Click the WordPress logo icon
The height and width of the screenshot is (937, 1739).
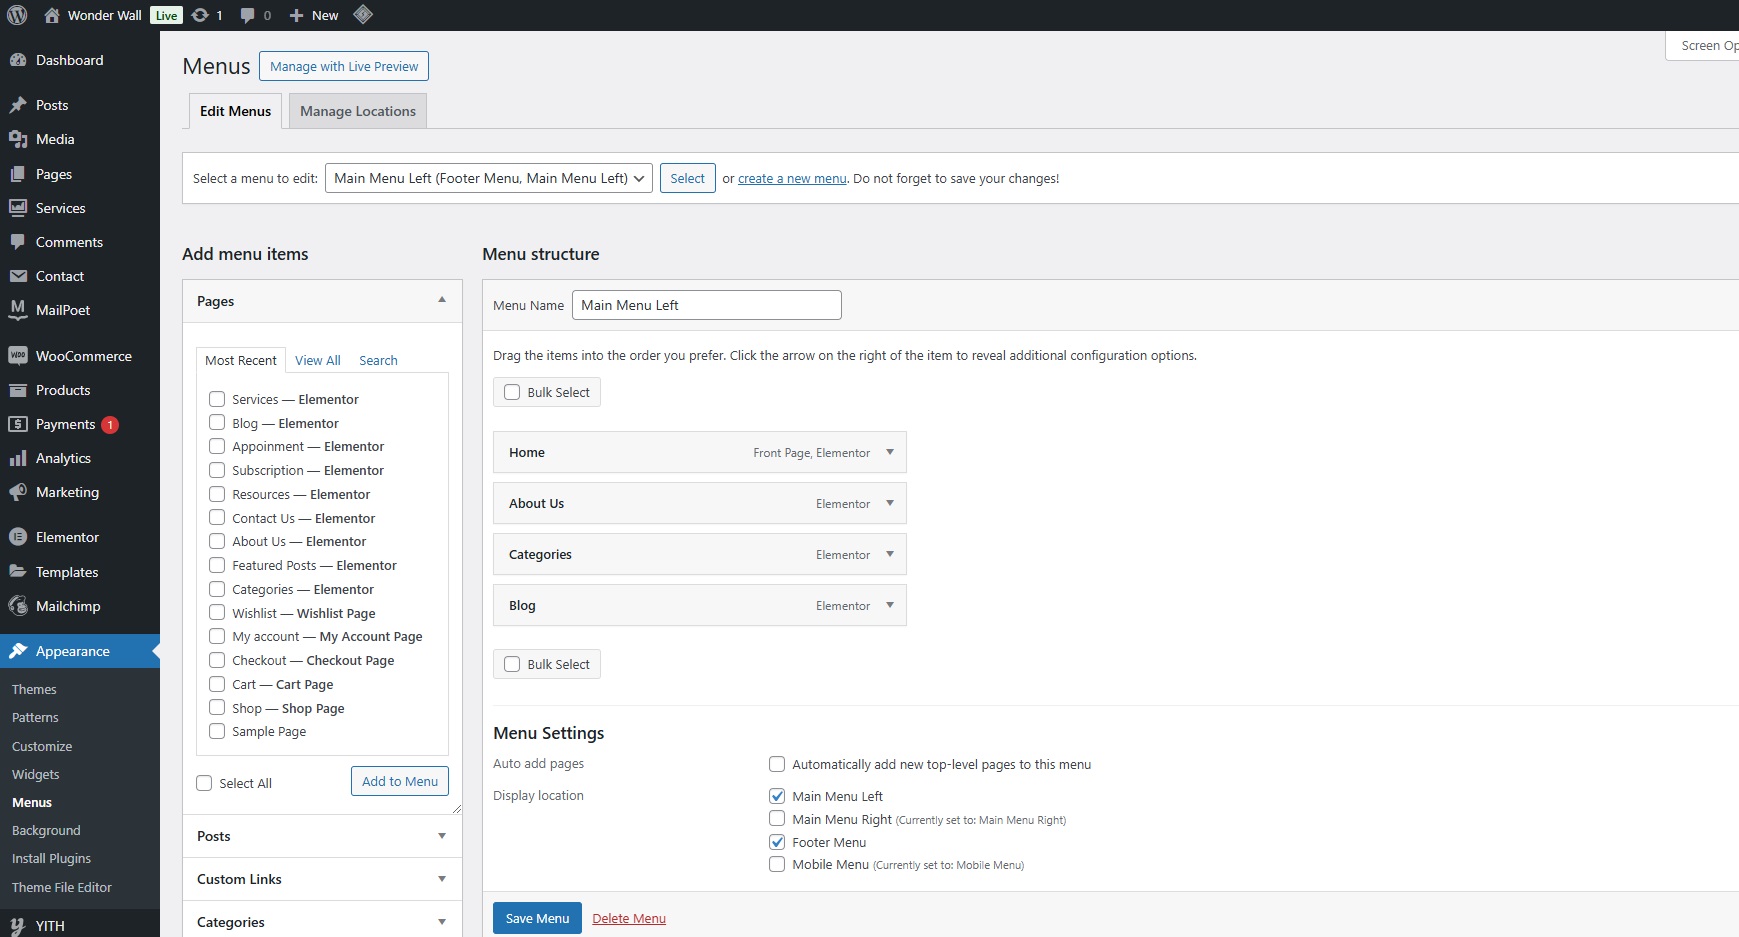click(17, 15)
